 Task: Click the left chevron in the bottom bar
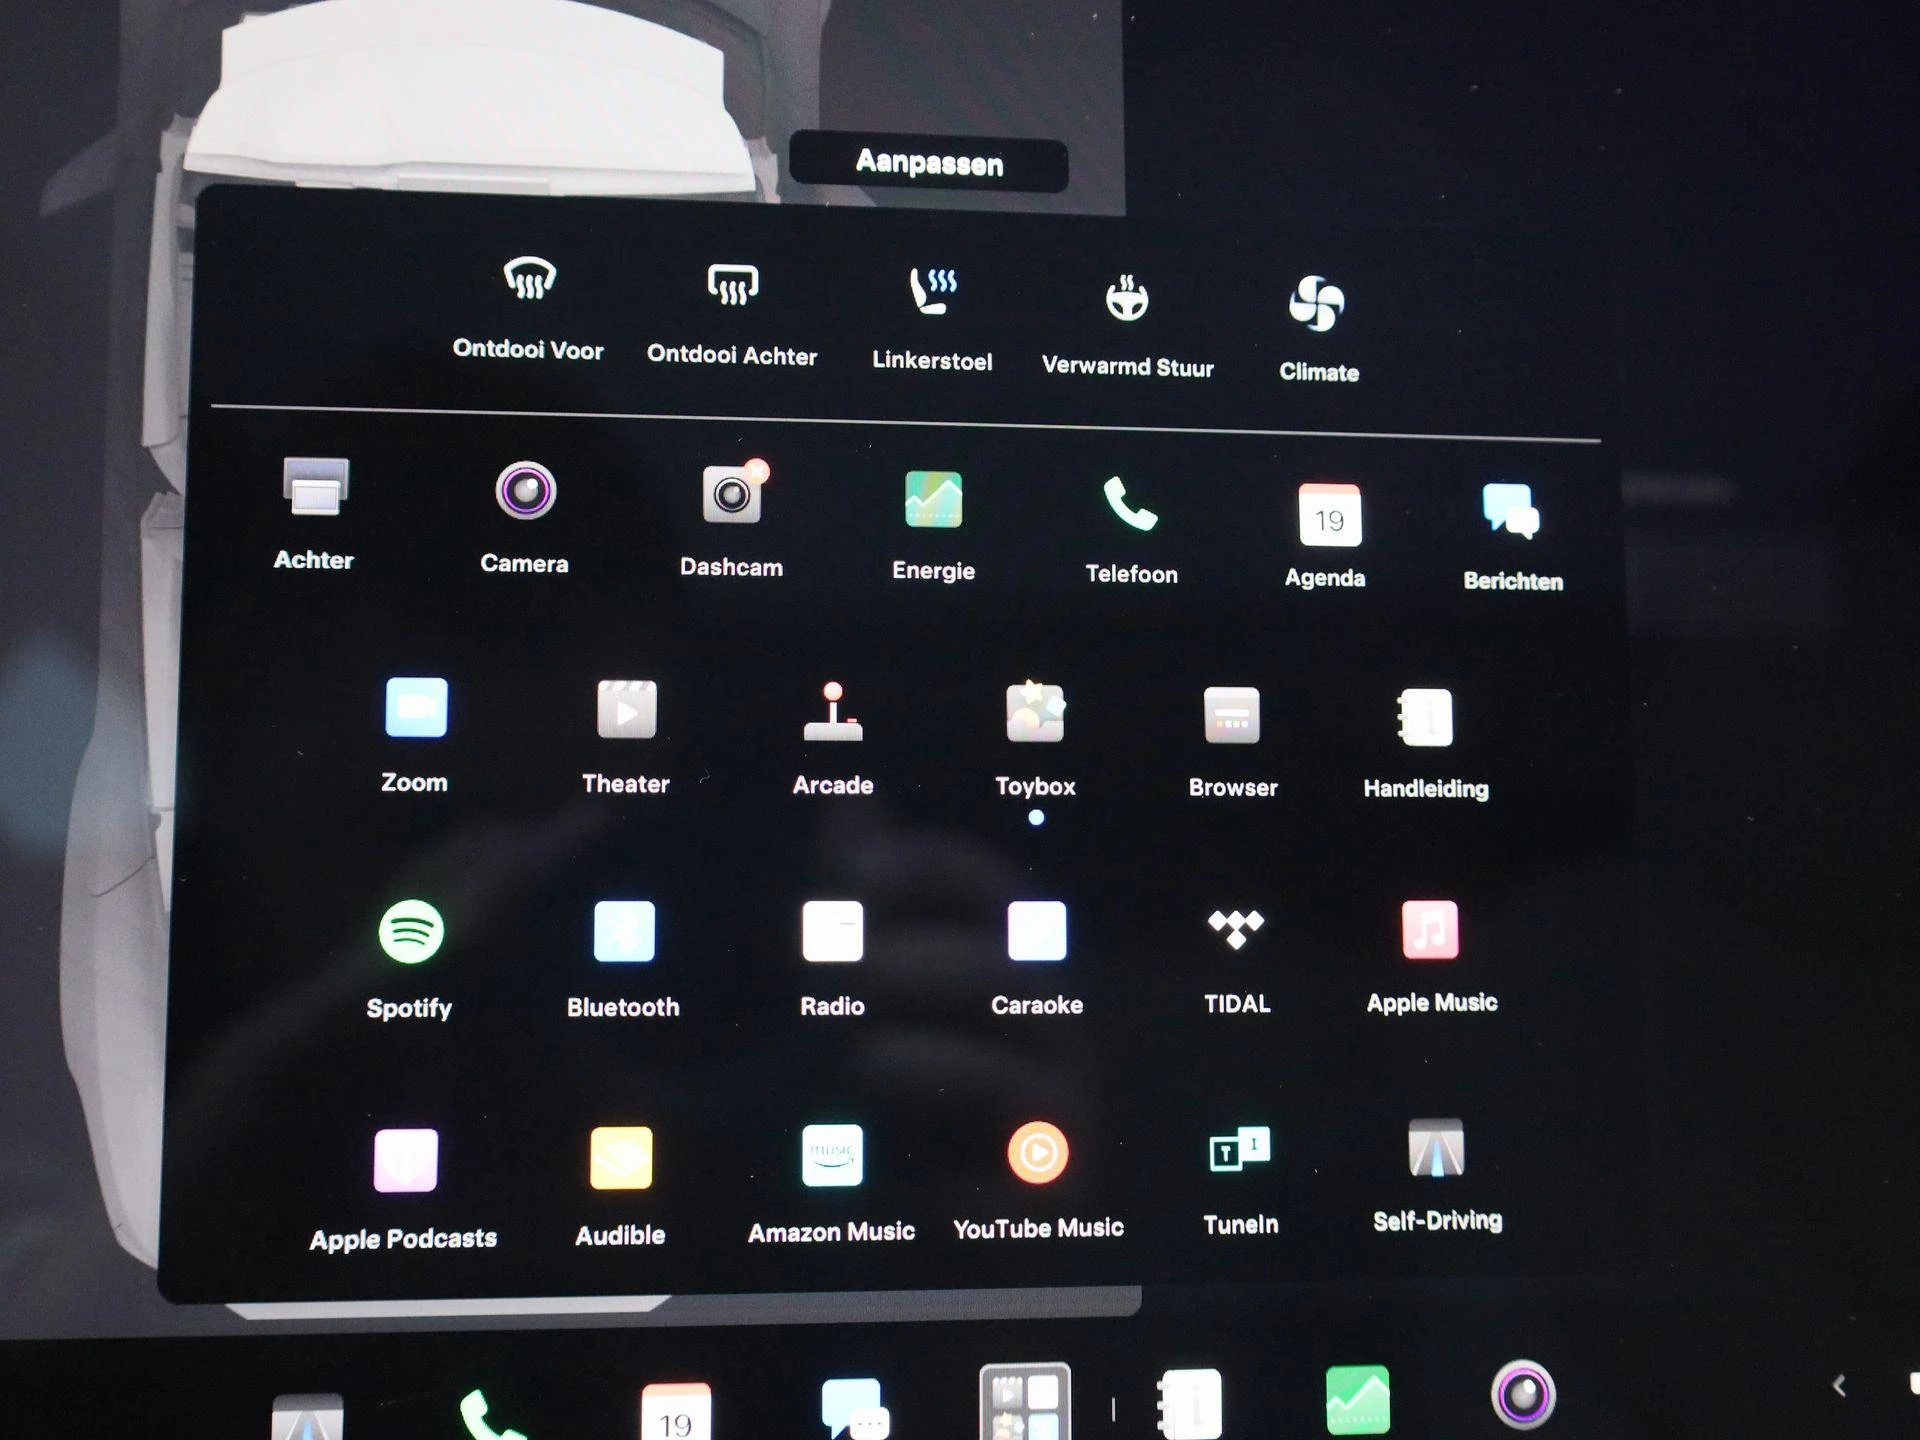click(x=1839, y=1385)
